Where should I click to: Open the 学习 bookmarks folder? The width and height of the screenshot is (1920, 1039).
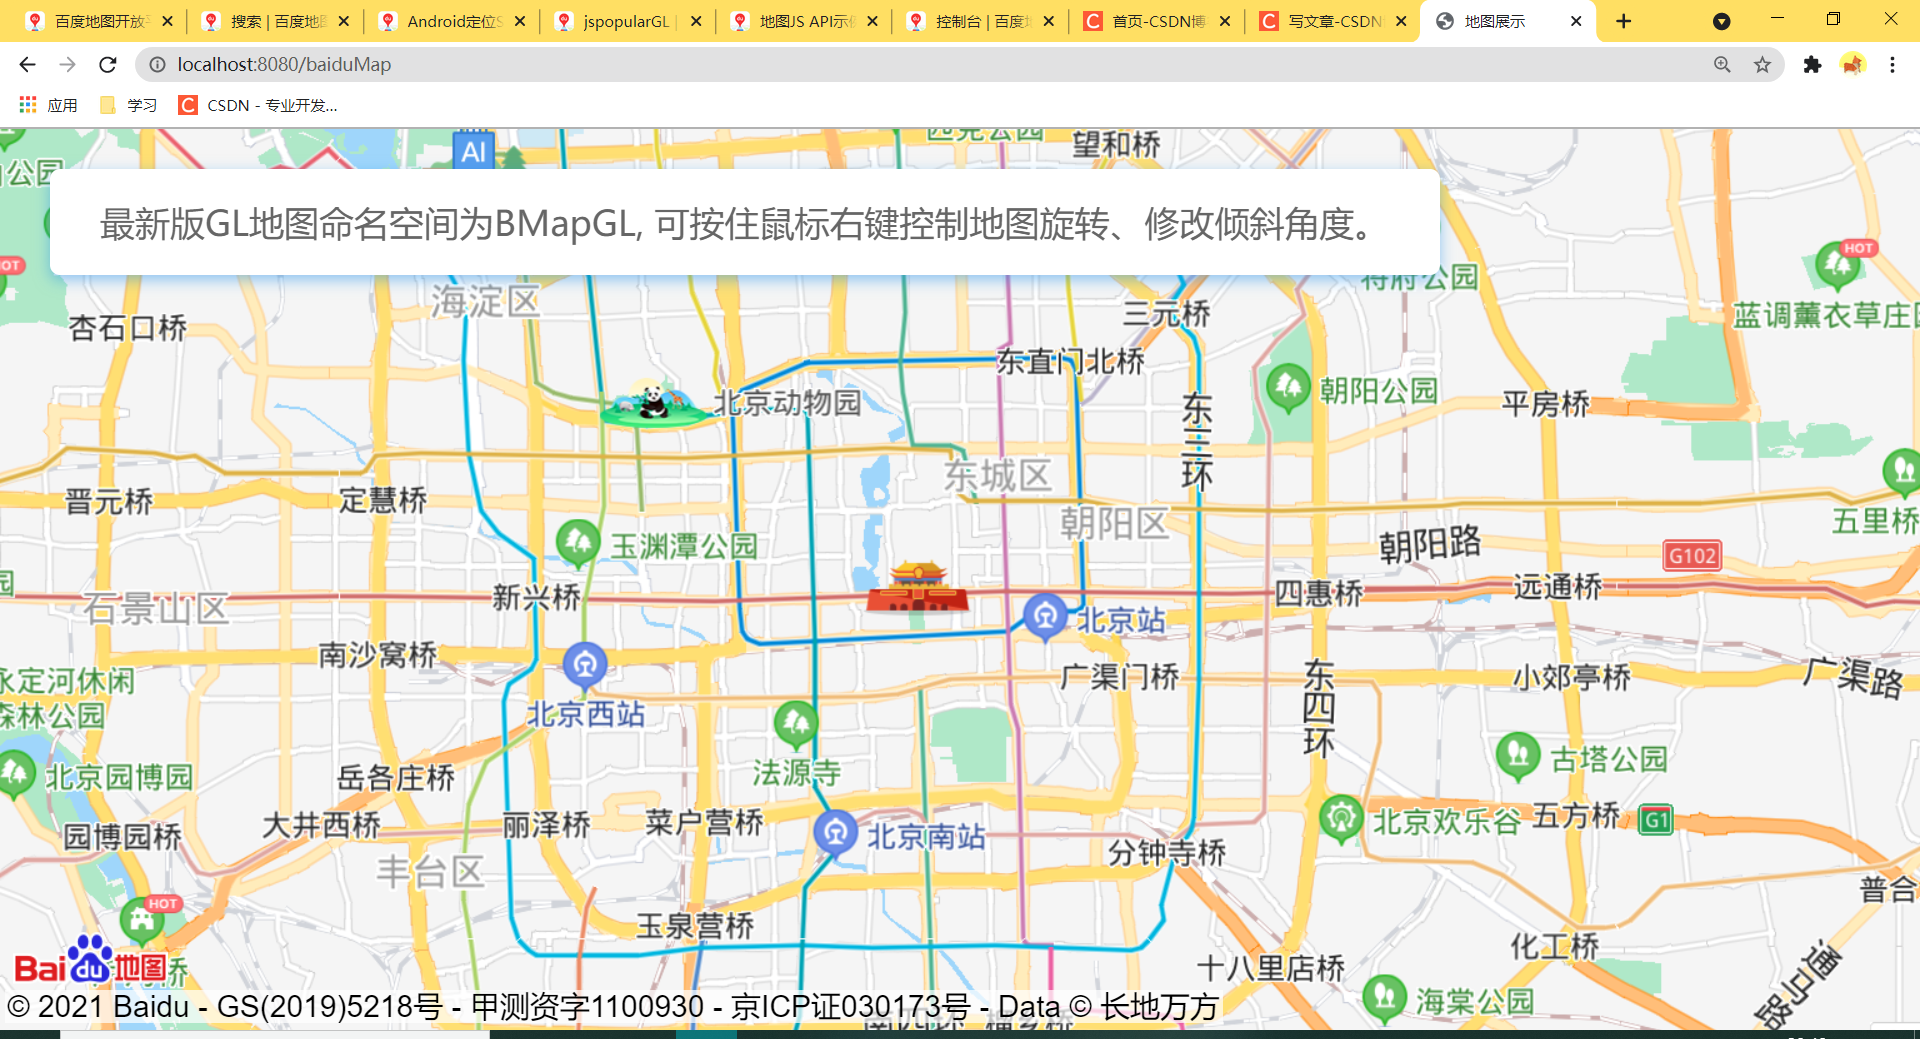pos(128,104)
